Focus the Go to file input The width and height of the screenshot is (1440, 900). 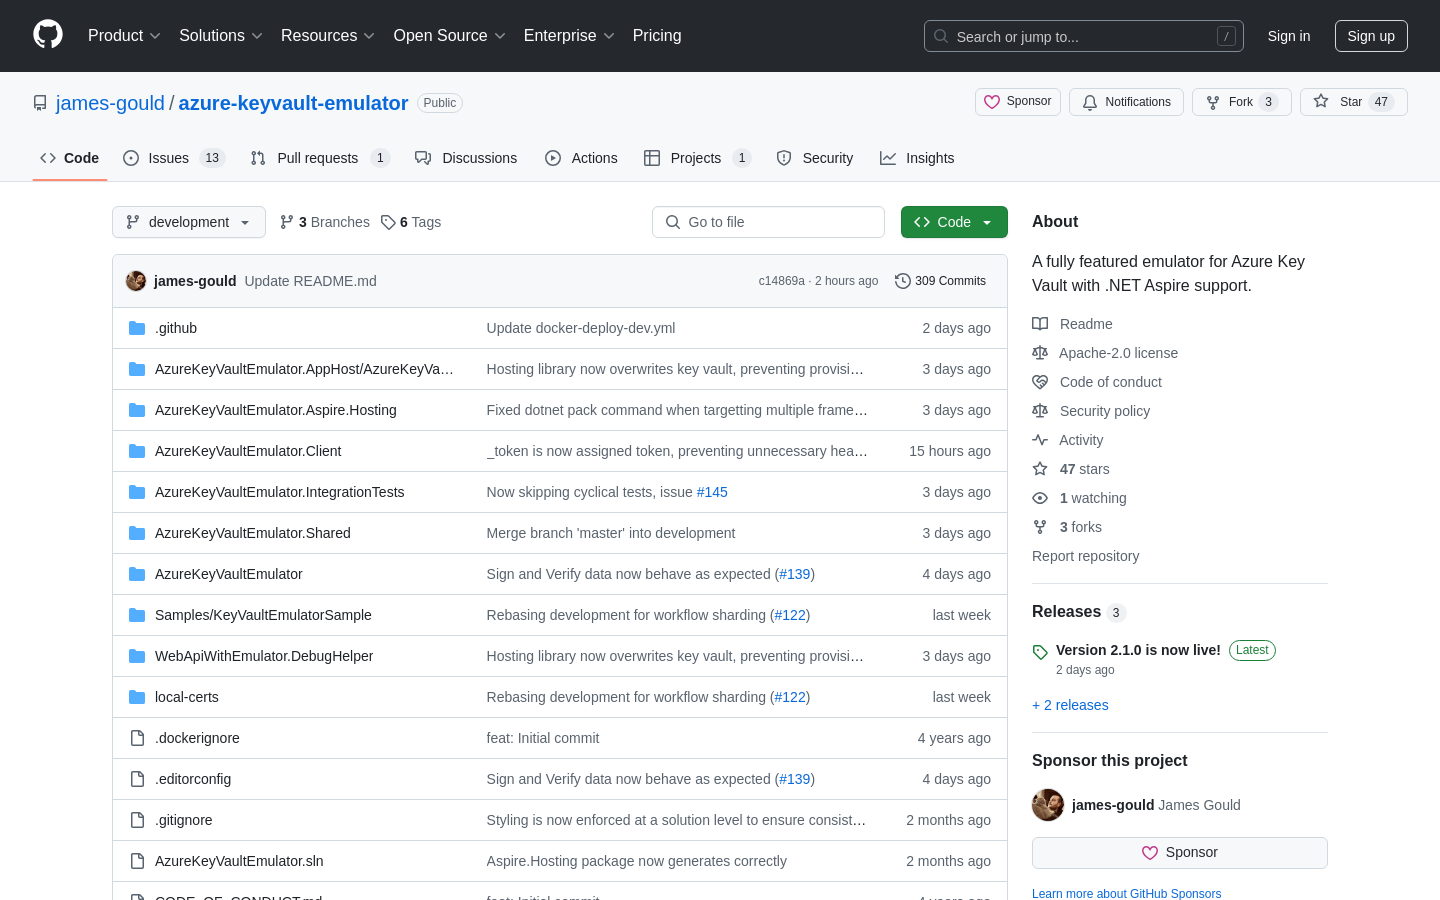768,222
